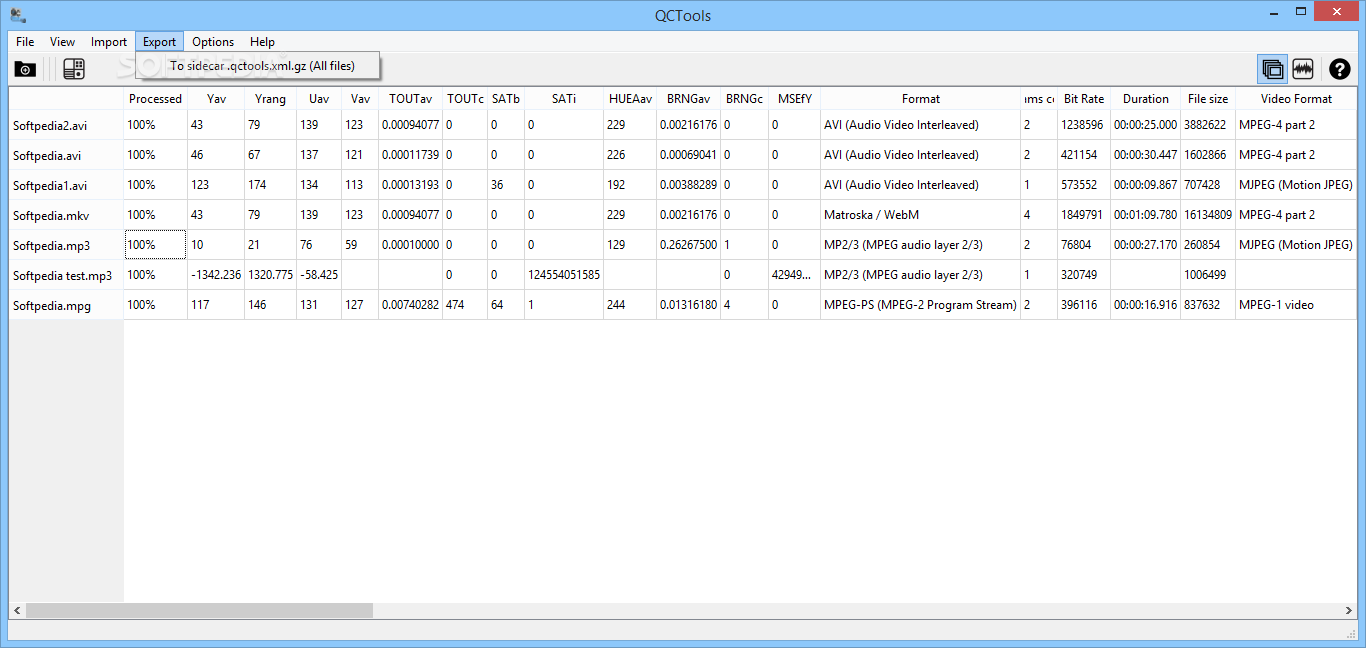Viewport: 1366px width, 648px height.
Task: Click the MPEG-1 video cell
Action: (1296, 305)
